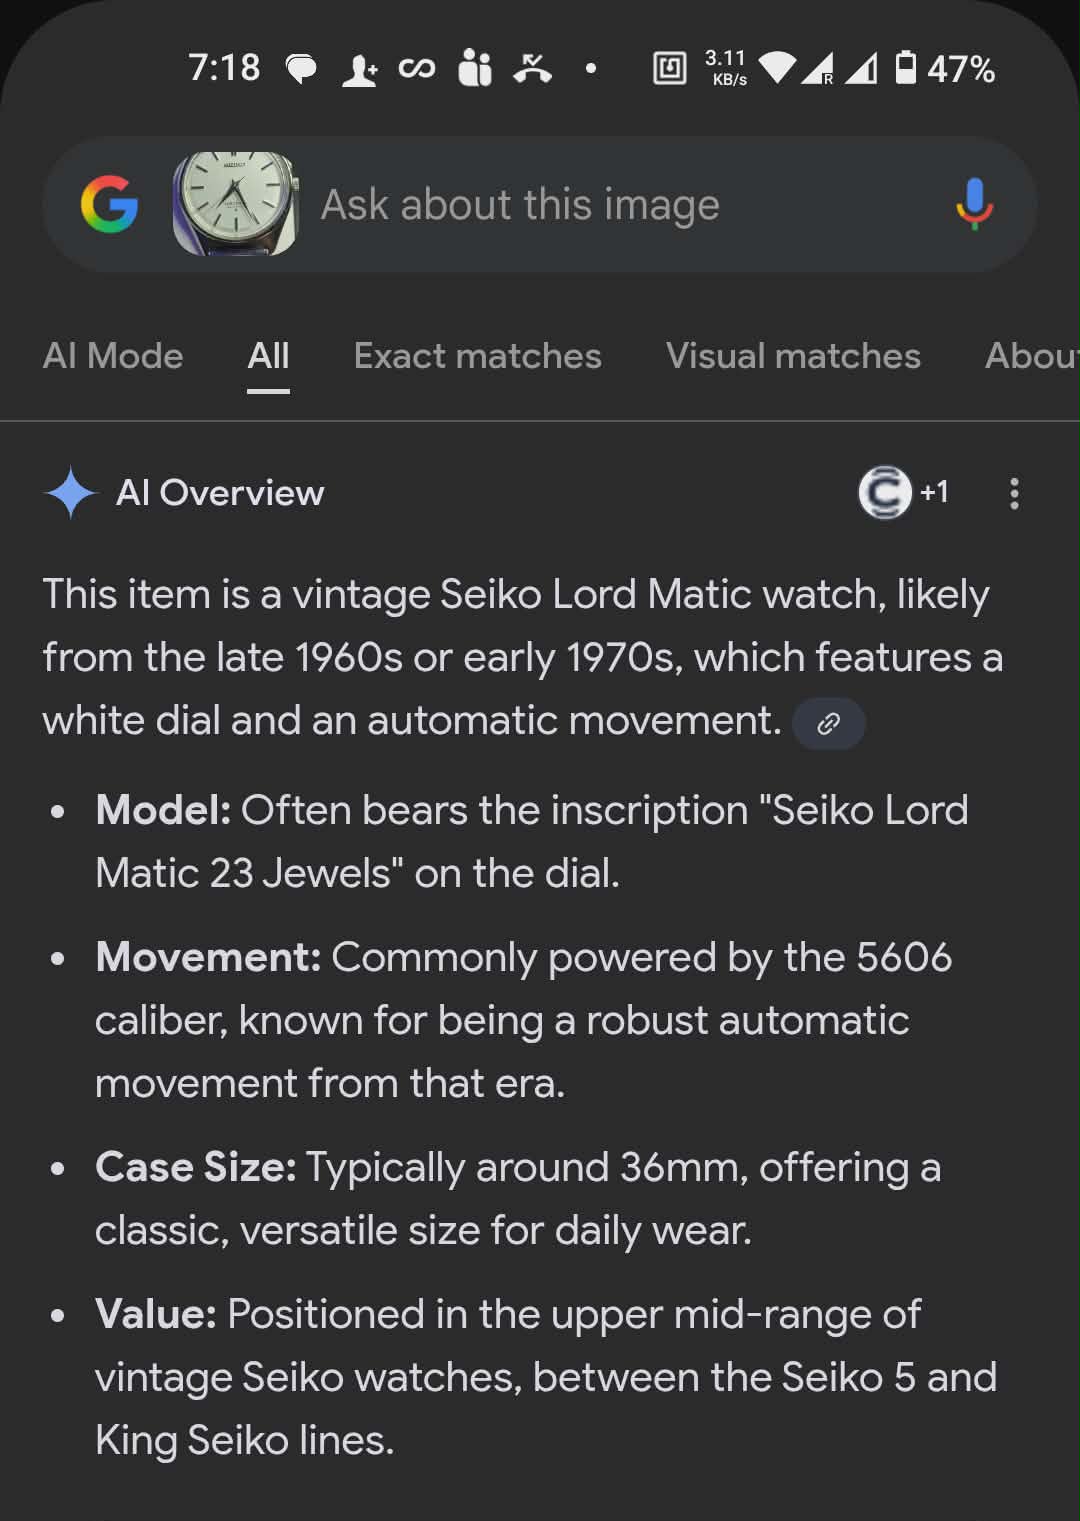Open the partially visible About tab
Screen dimensions: 1080x1521
[x=1030, y=356]
